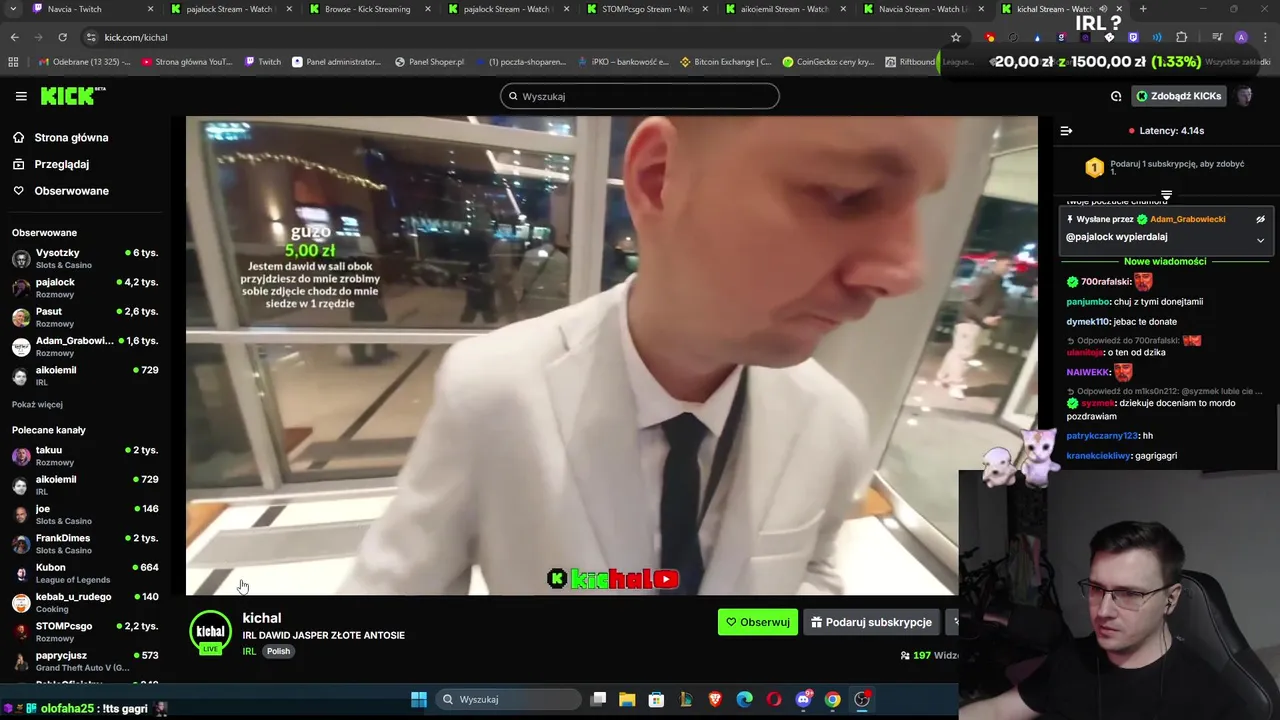This screenshot has height=720, width=1280.
Task: Launch Brave browser from the taskbar
Action: click(715, 699)
